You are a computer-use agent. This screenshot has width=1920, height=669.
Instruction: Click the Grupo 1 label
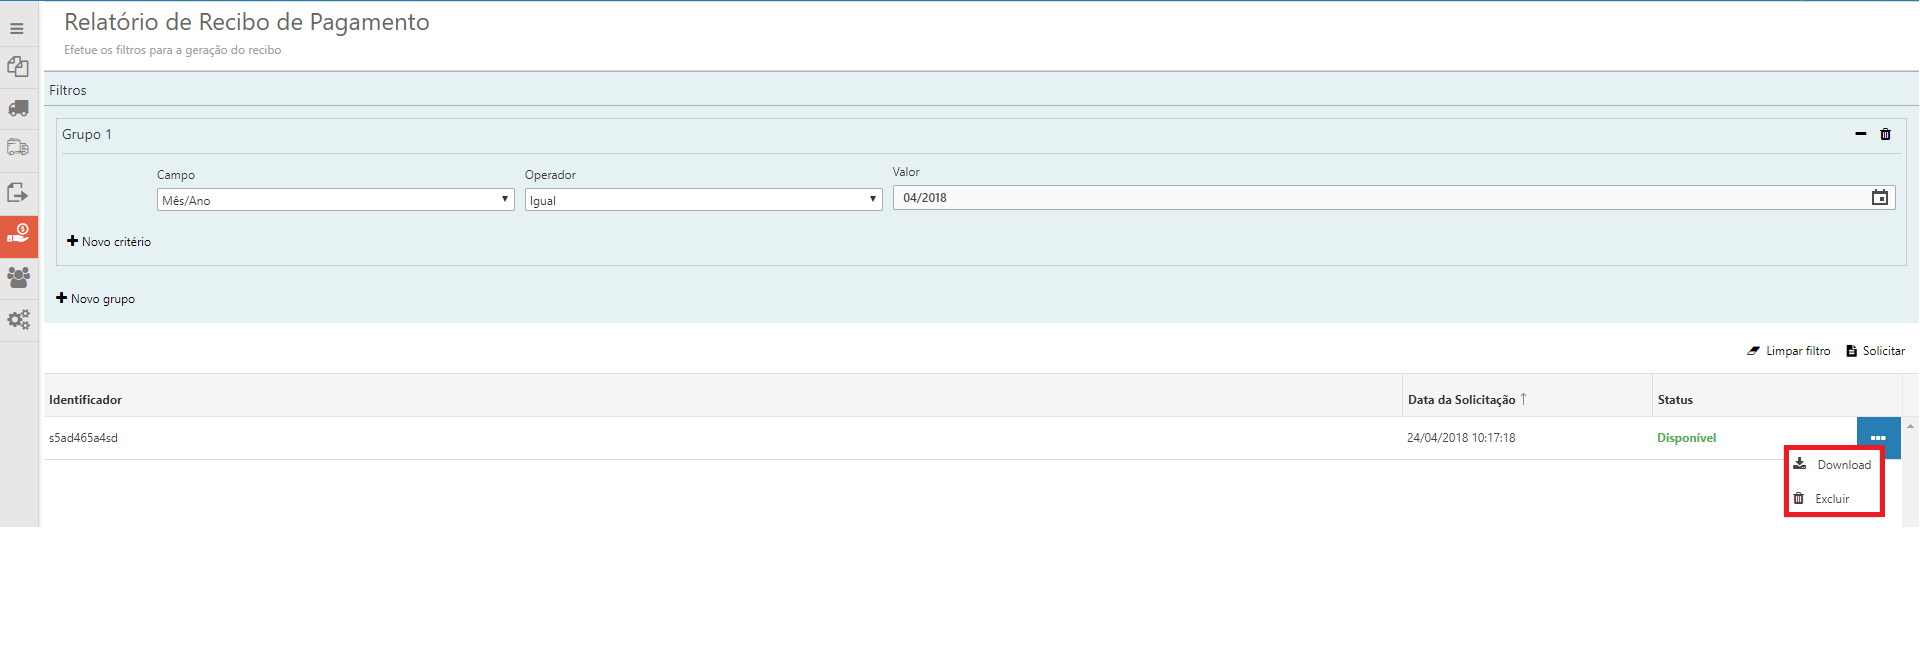click(87, 134)
